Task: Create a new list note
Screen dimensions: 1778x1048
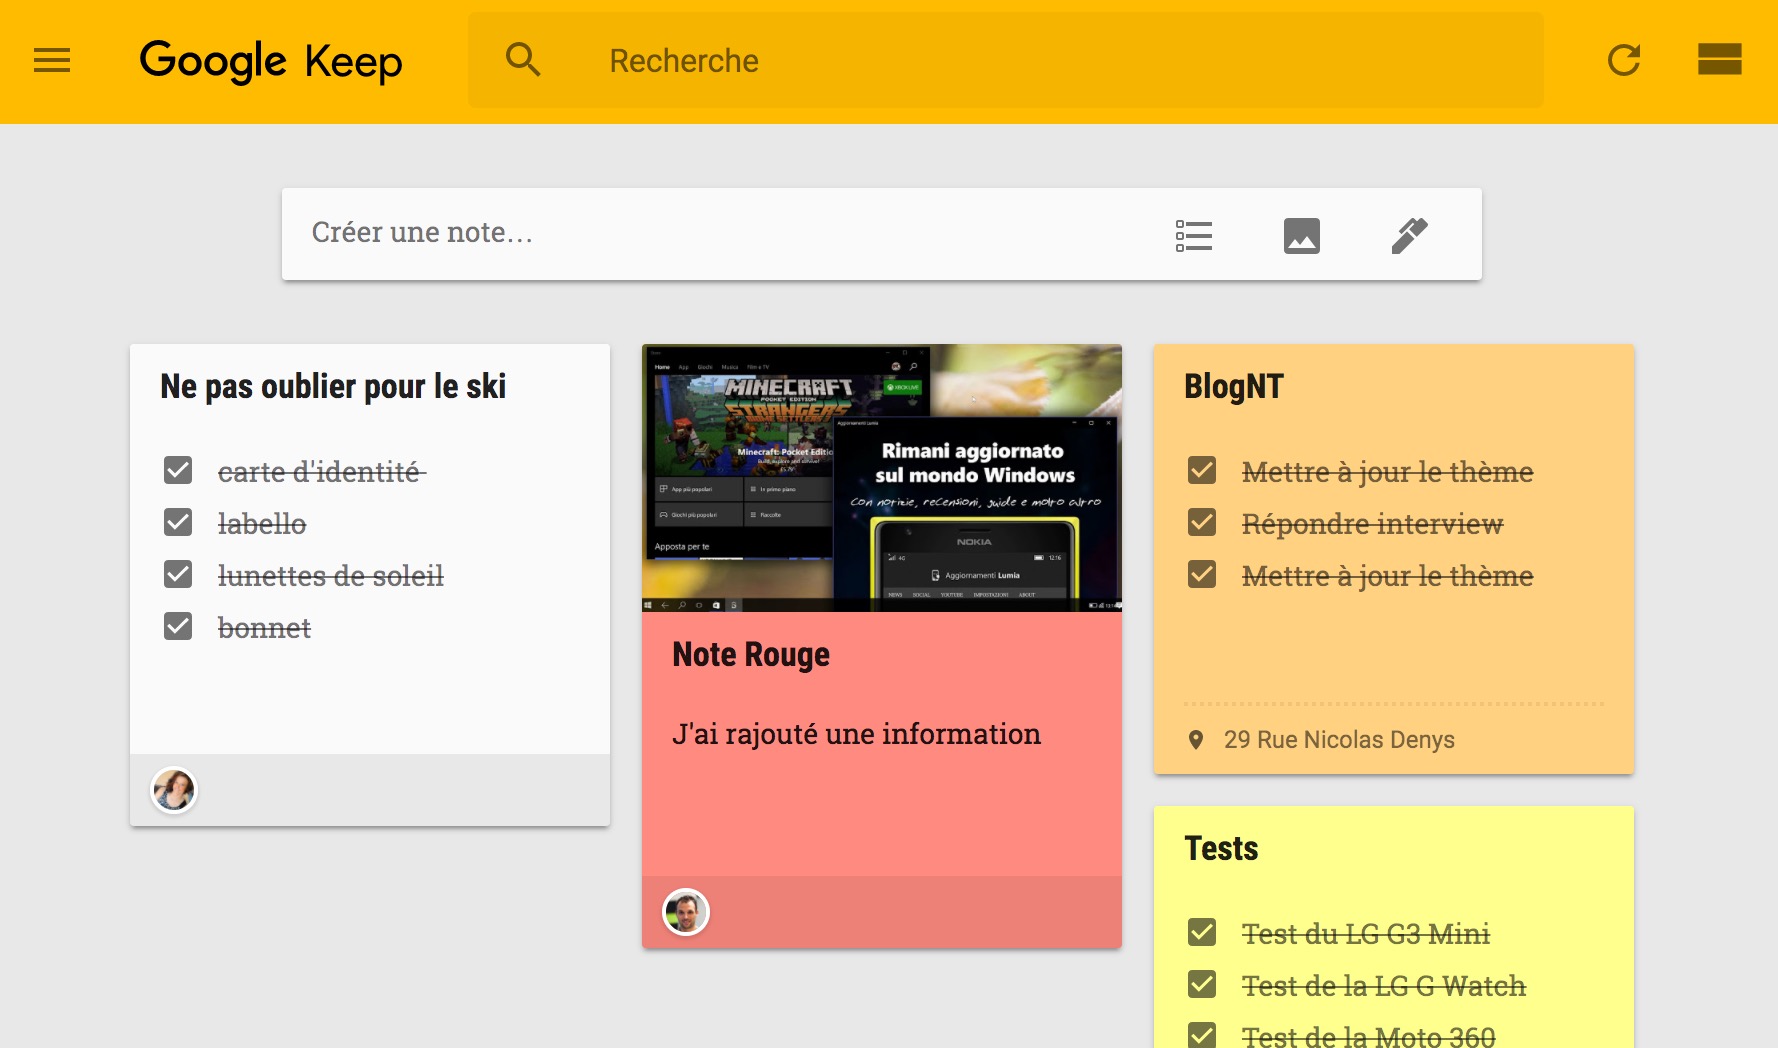Action: pyautogui.click(x=1193, y=236)
